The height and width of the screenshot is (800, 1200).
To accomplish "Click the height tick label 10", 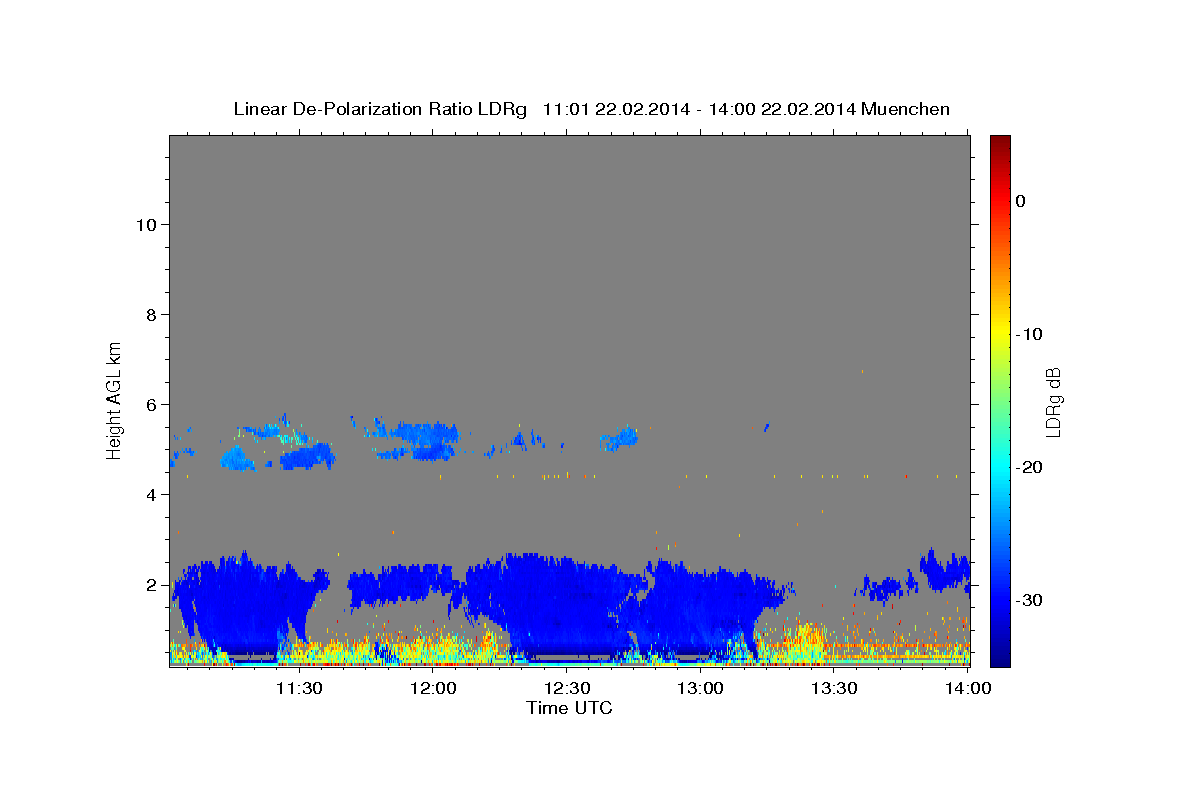I will [x=145, y=224].
